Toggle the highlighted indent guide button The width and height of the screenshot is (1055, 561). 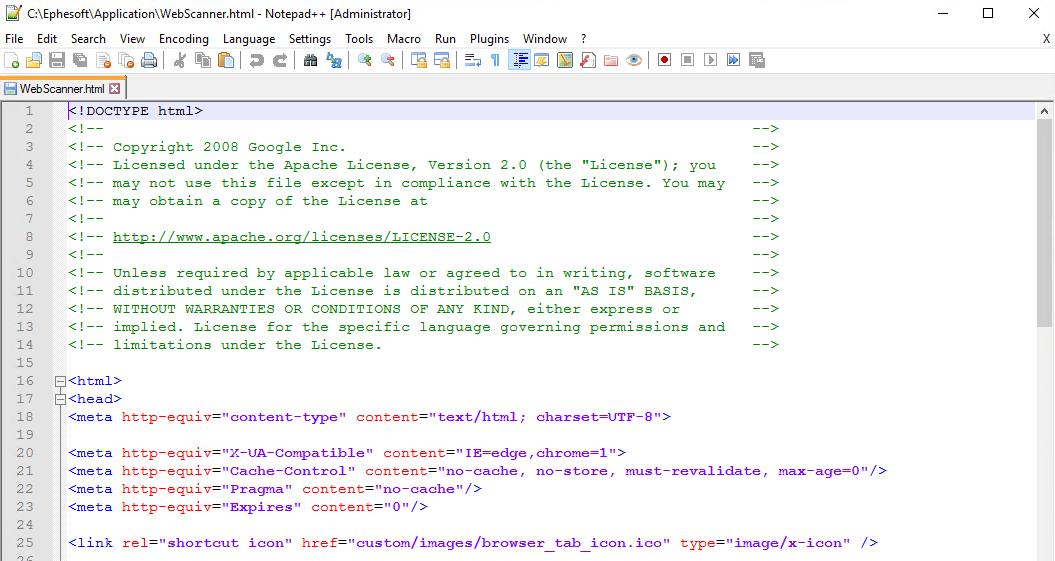[519, 61]
